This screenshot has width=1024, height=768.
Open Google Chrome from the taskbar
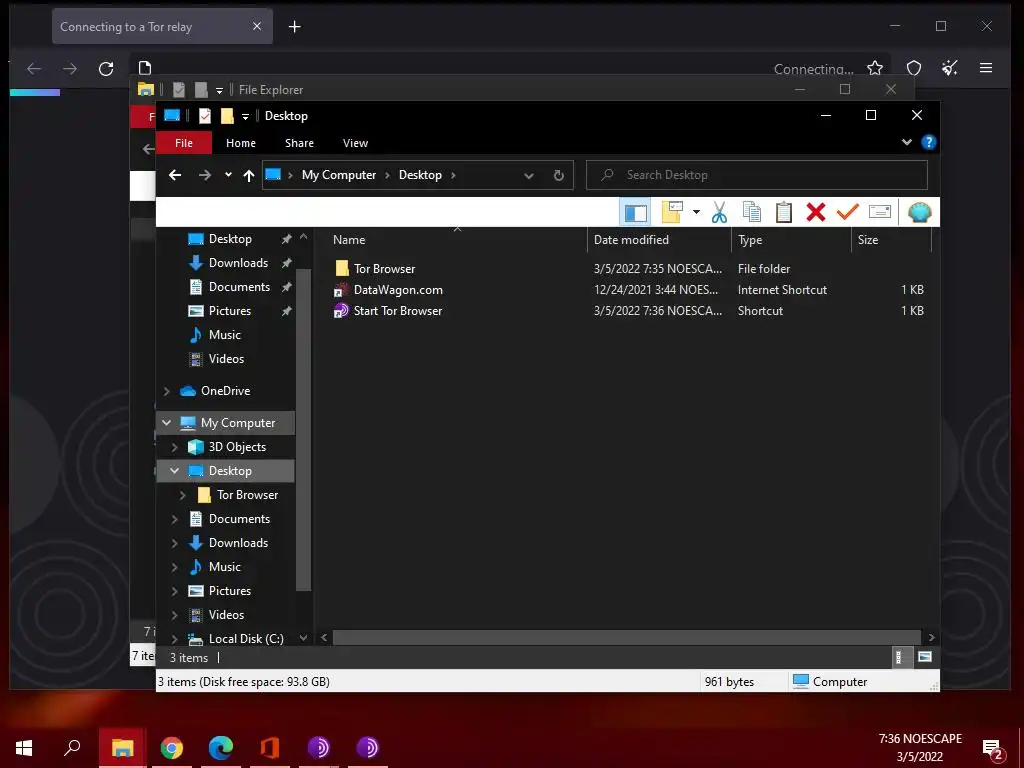point(172,748)
